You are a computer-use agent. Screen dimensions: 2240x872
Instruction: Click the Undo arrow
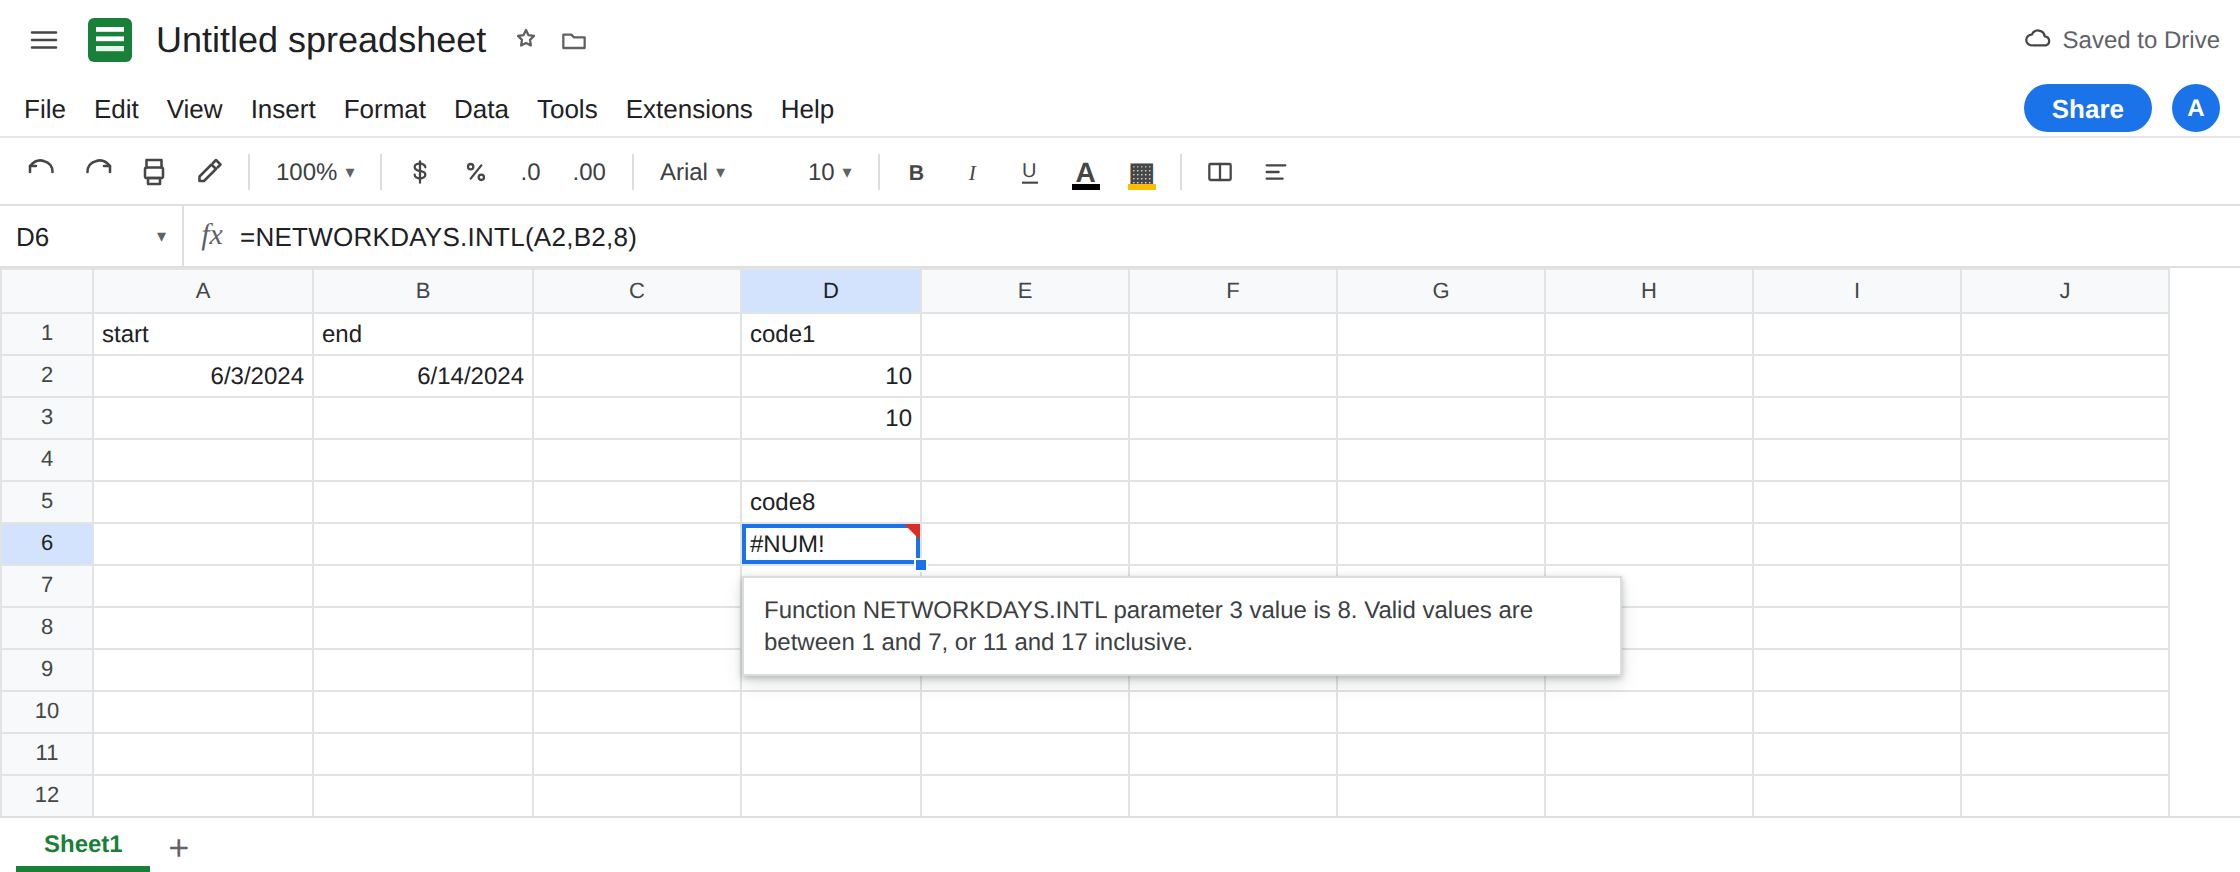click(41, 172)
